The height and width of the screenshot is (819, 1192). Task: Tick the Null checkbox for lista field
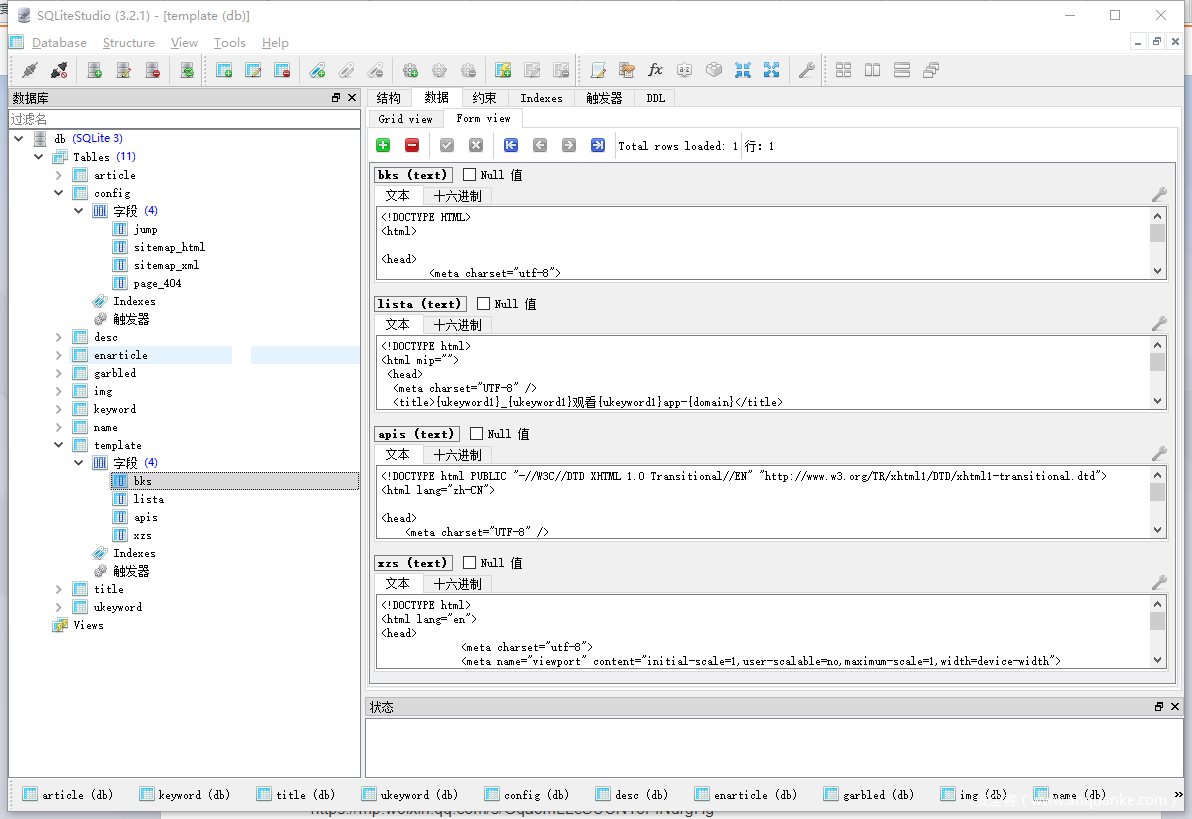click(x=484, y=304)
